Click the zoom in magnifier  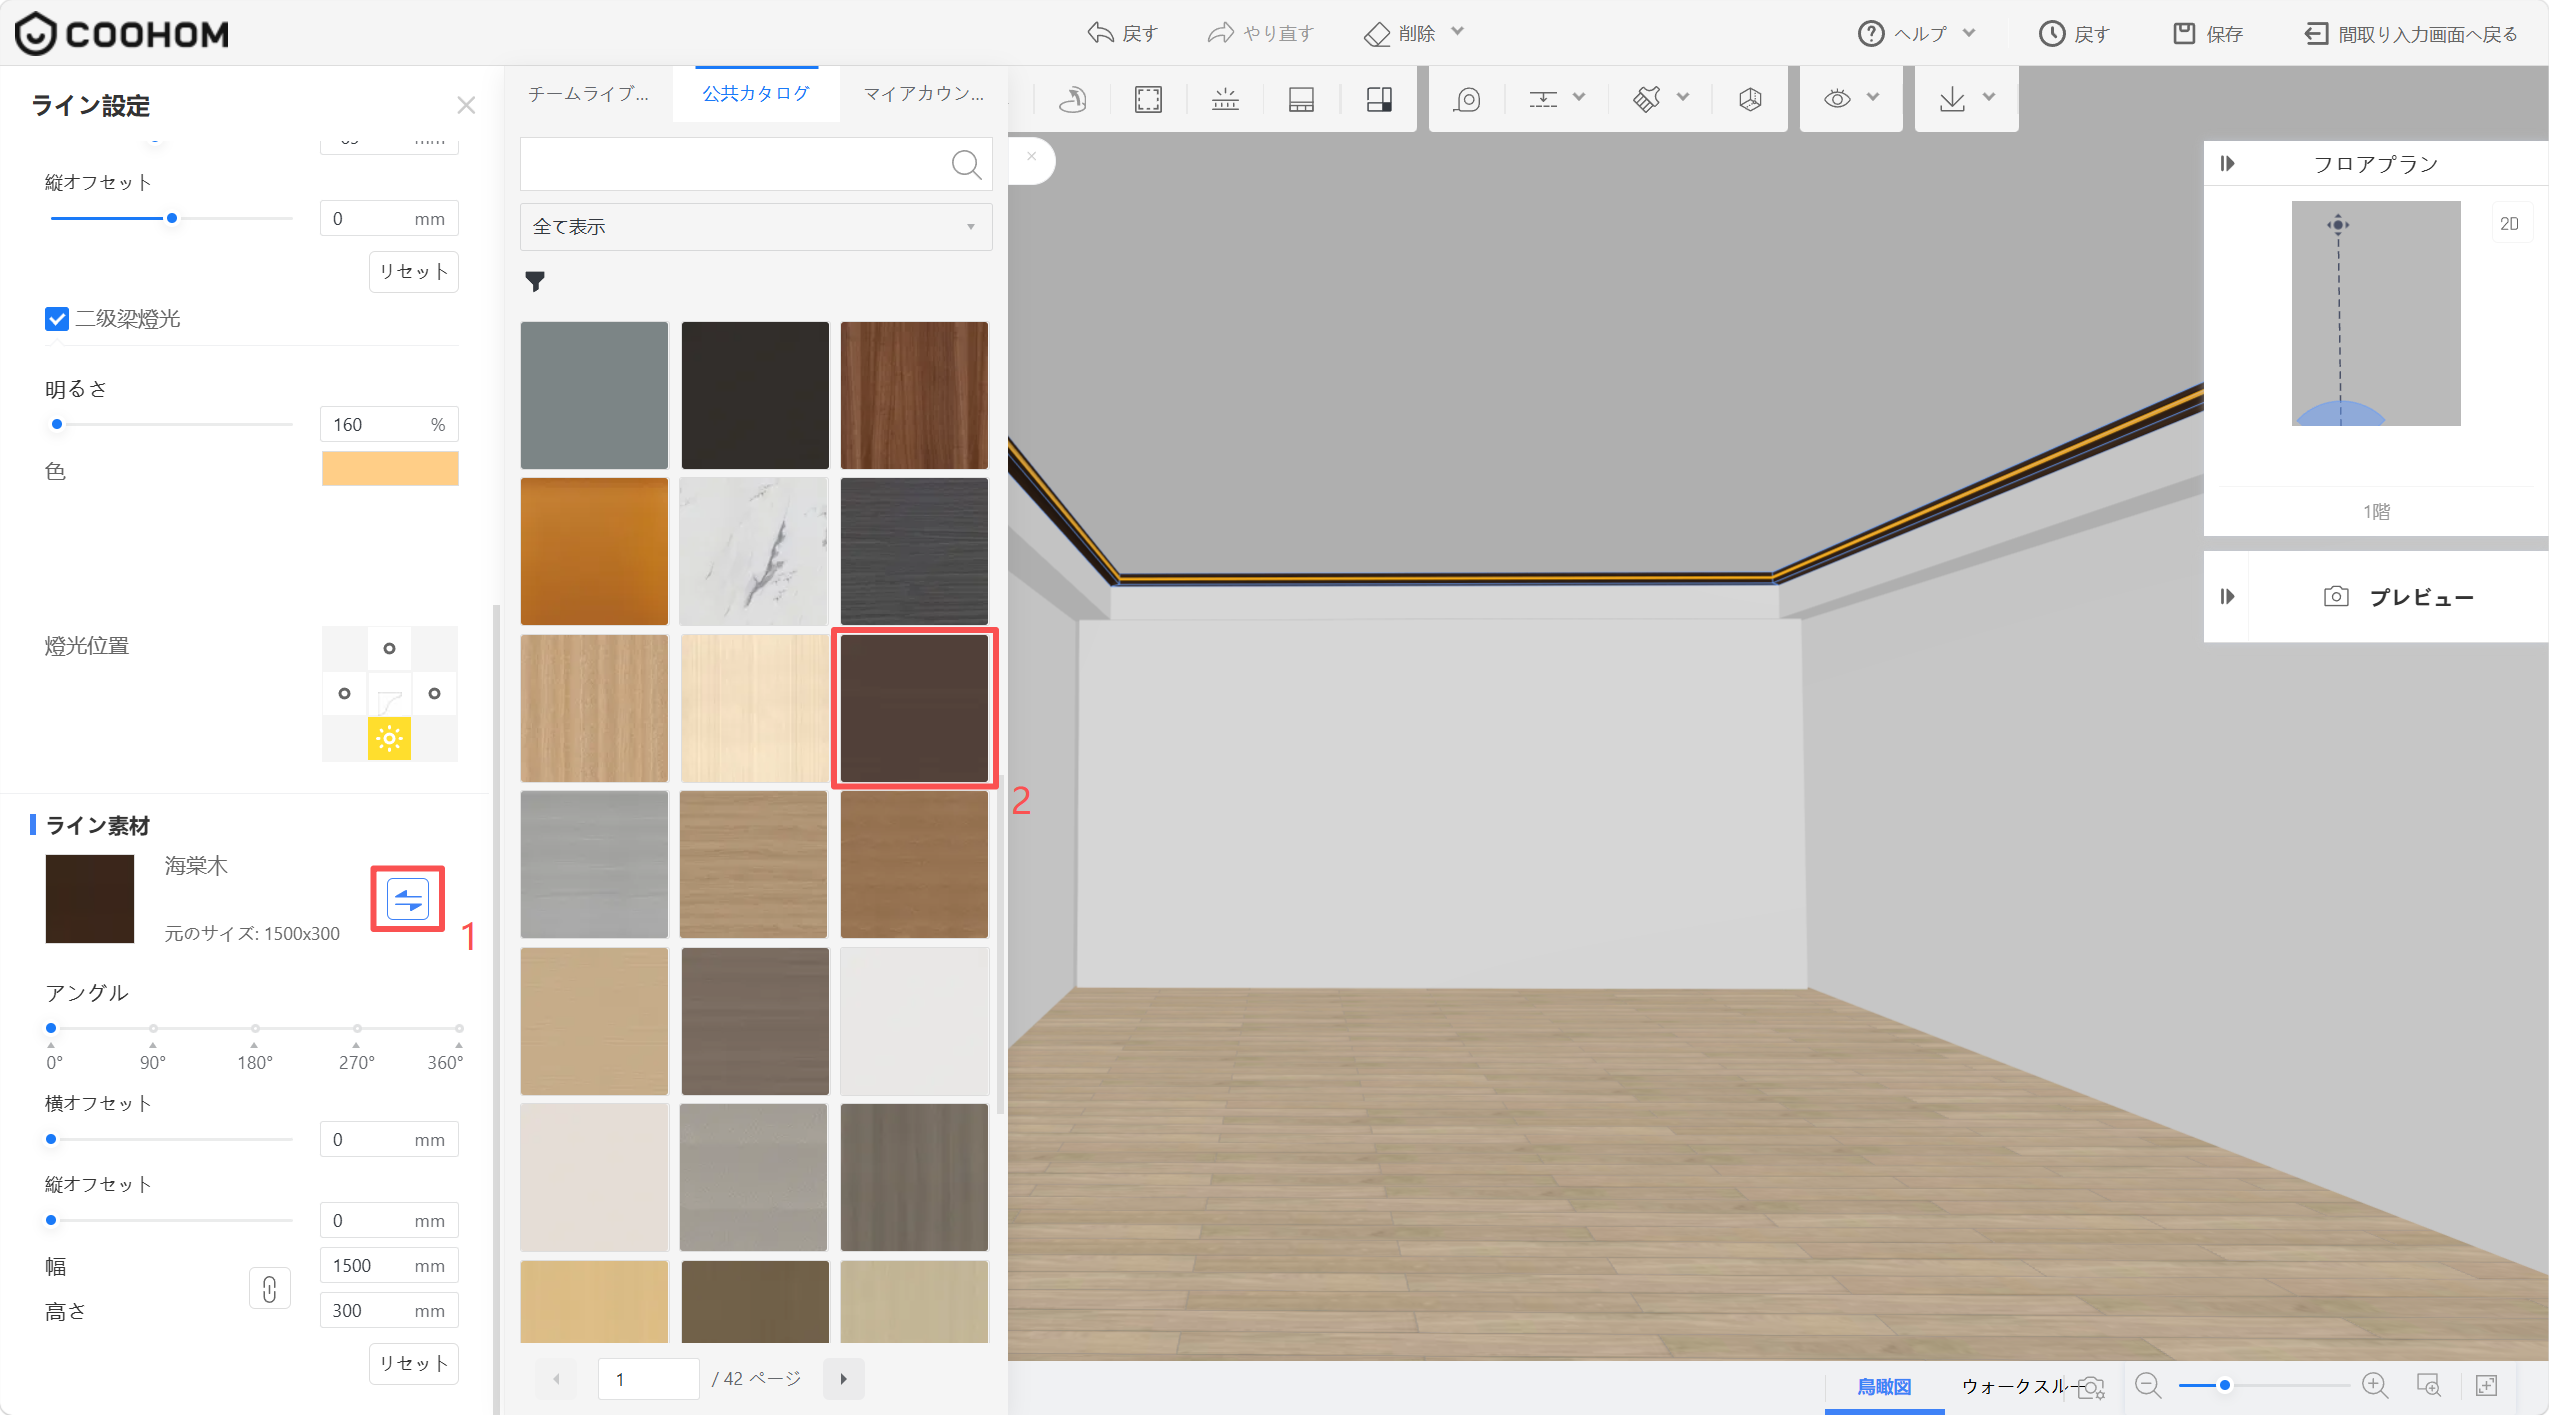[2375, 1386]
